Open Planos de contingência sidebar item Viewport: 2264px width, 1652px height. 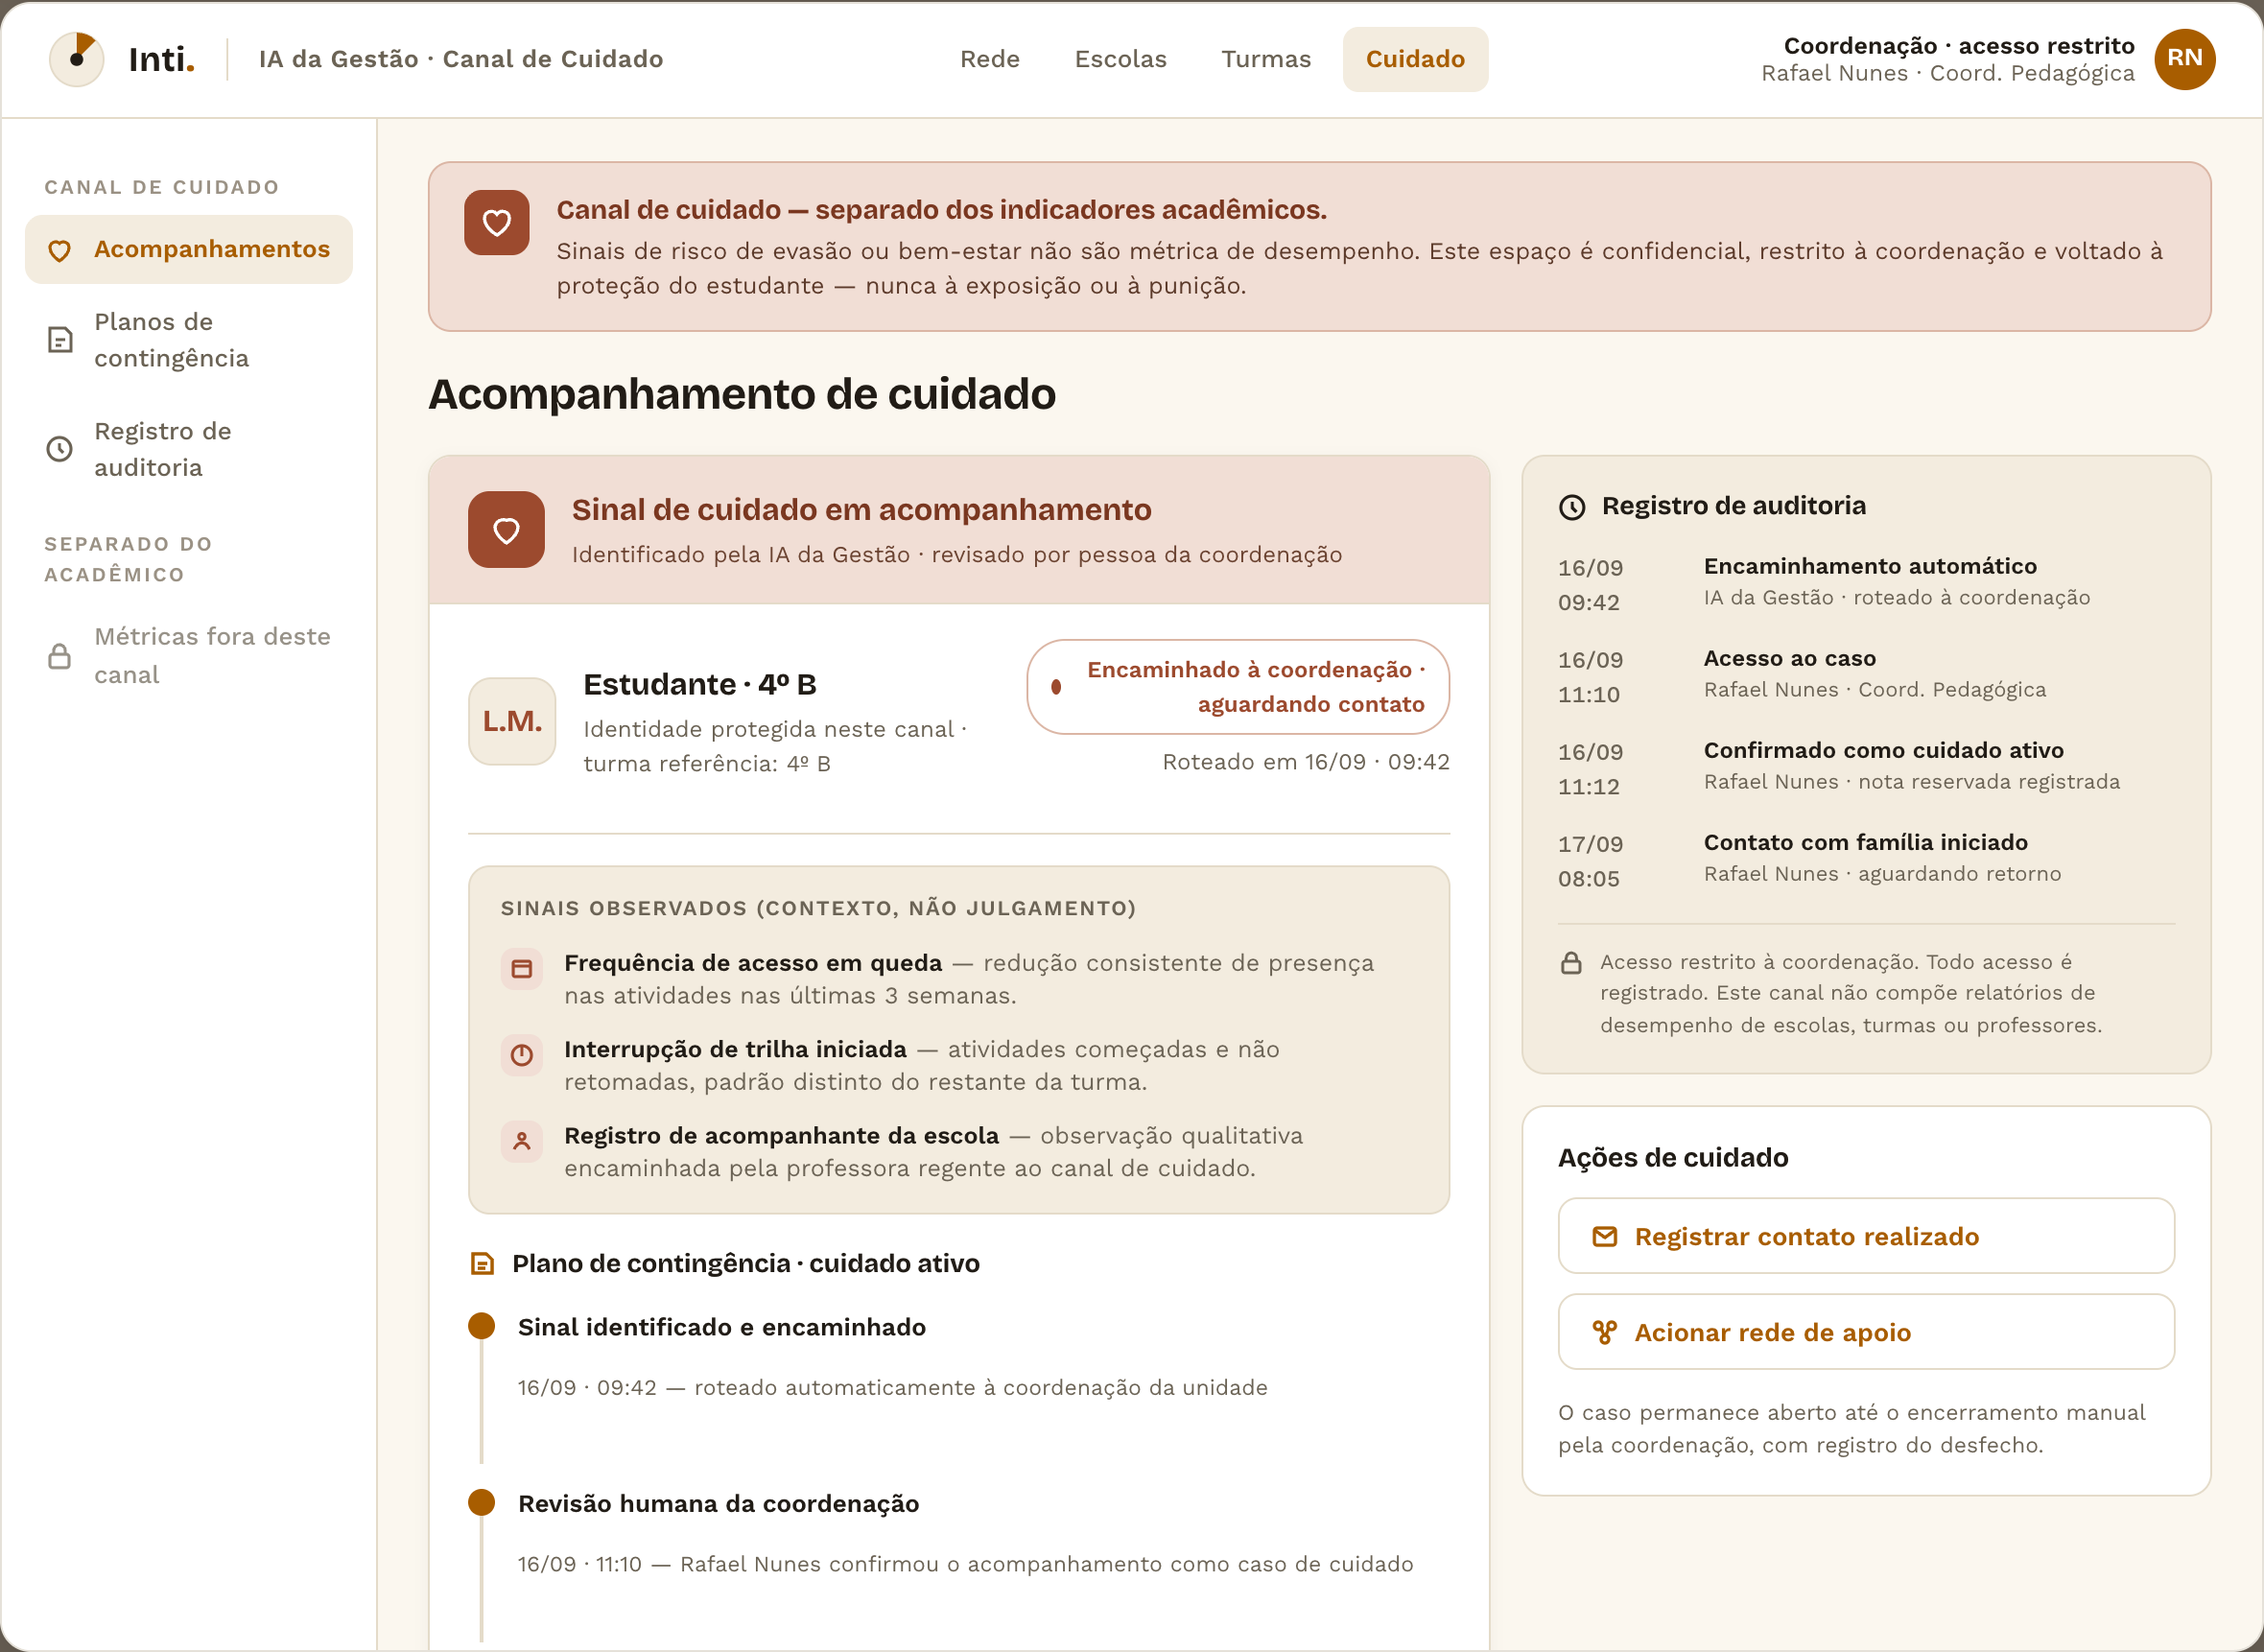point(189,340)
